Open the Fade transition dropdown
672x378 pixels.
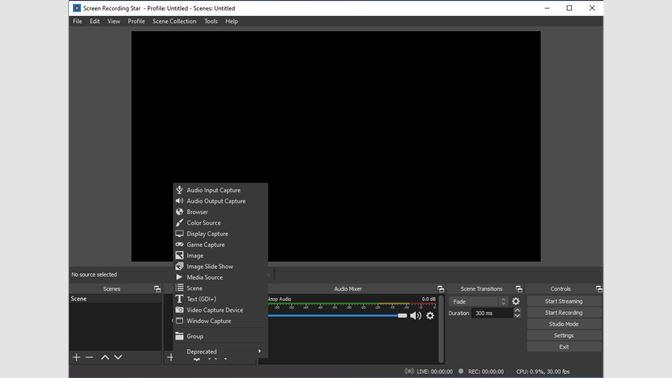pos(478,302)
